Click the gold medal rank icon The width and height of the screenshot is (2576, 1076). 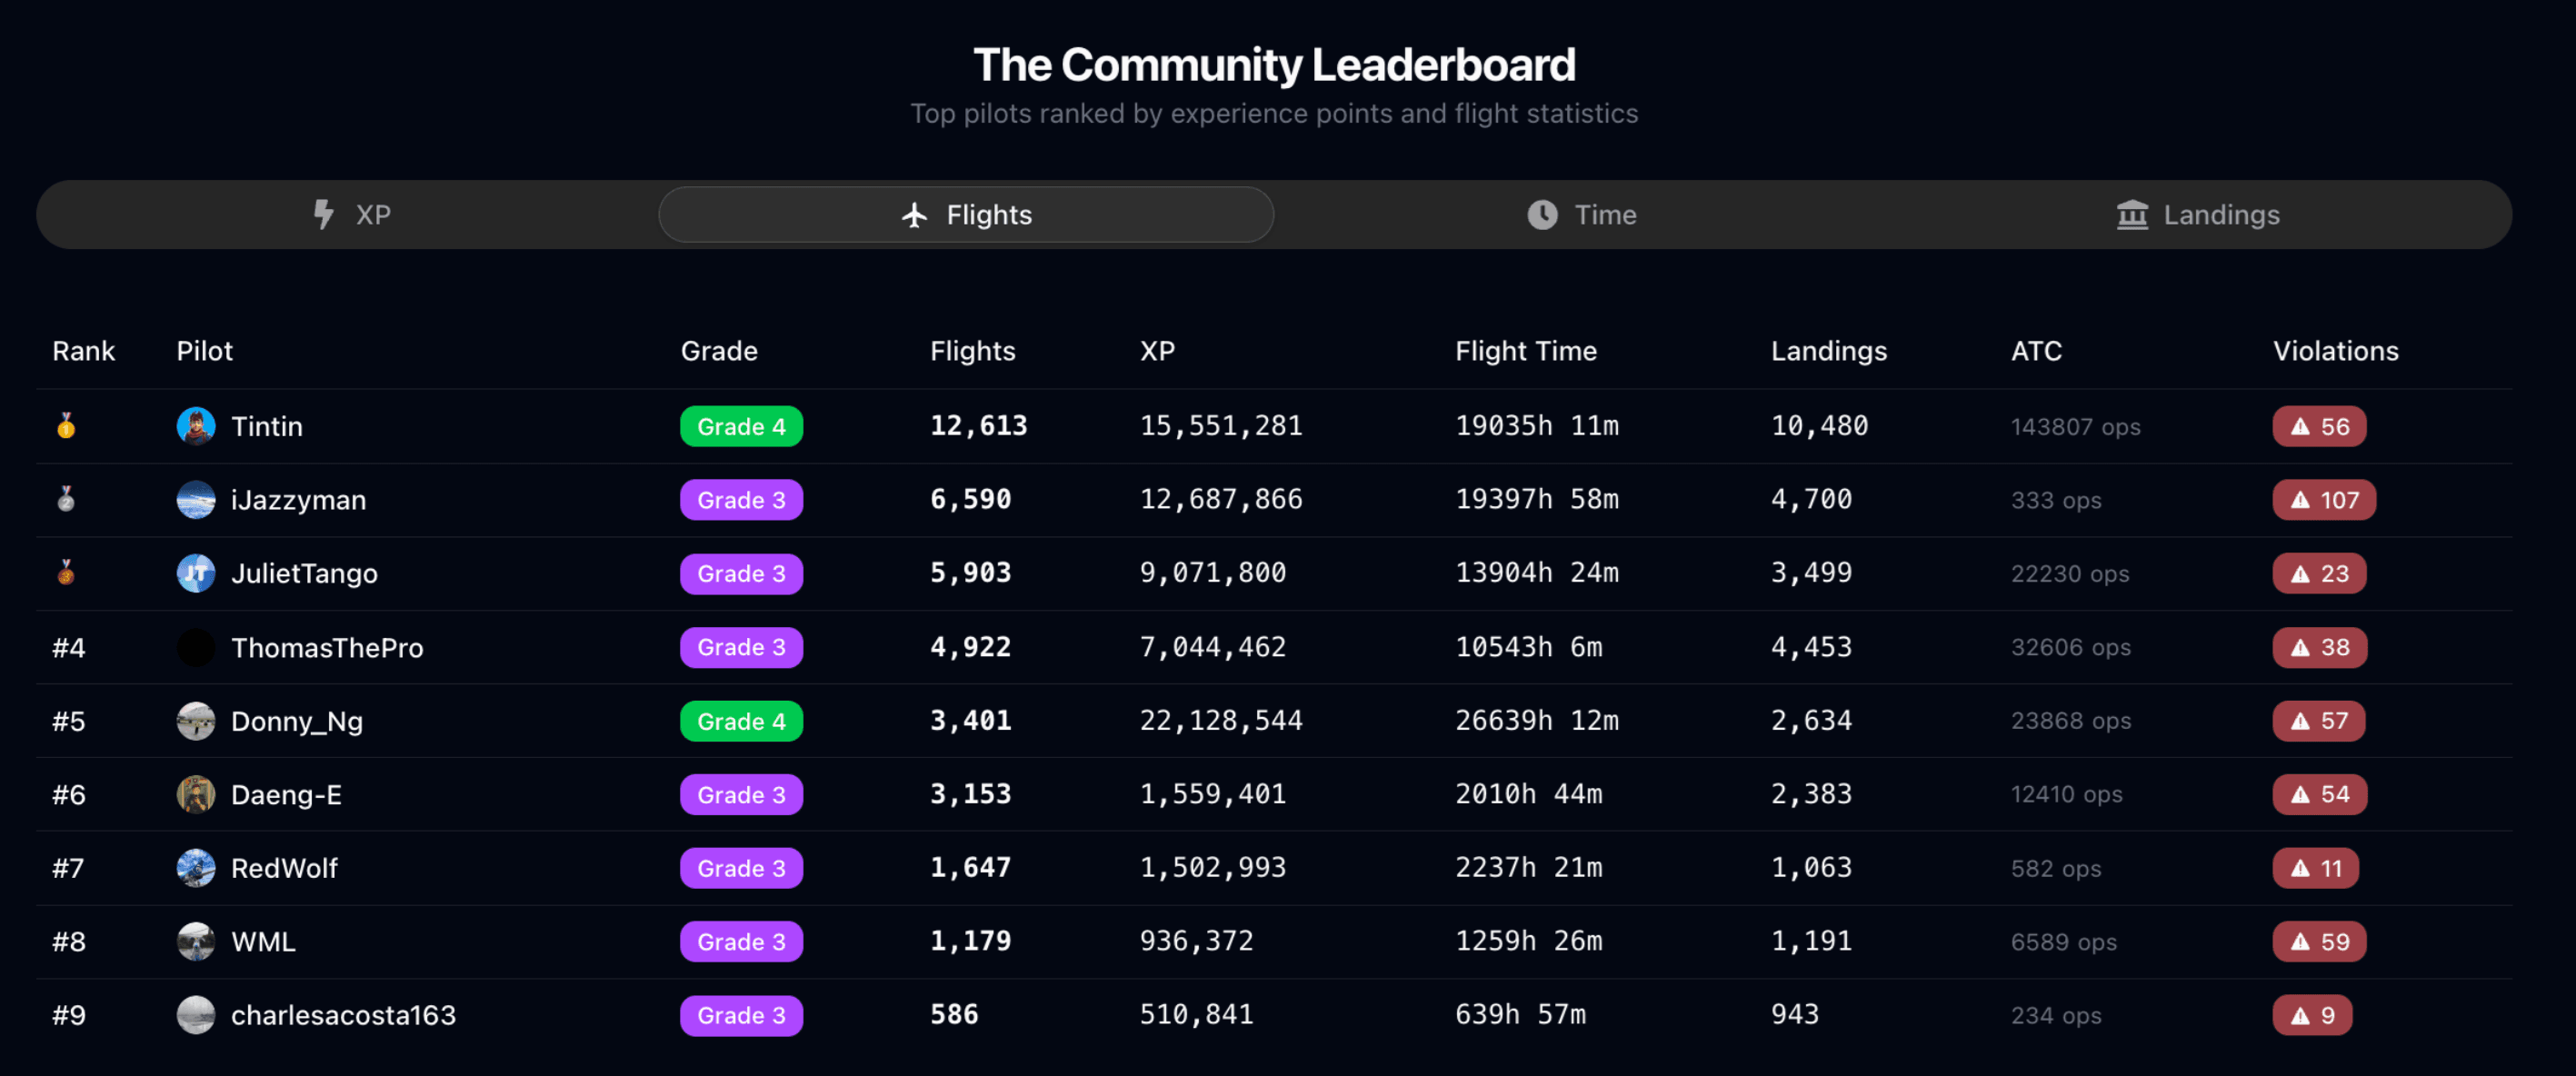(66, 426)
